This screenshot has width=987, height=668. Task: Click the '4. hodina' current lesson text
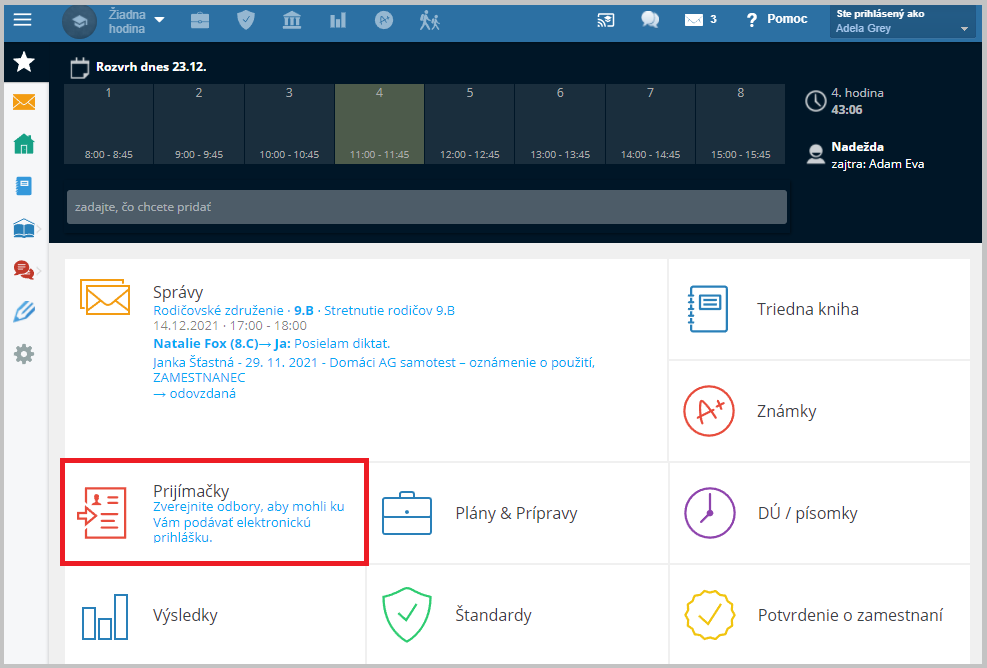coord(857,93)
